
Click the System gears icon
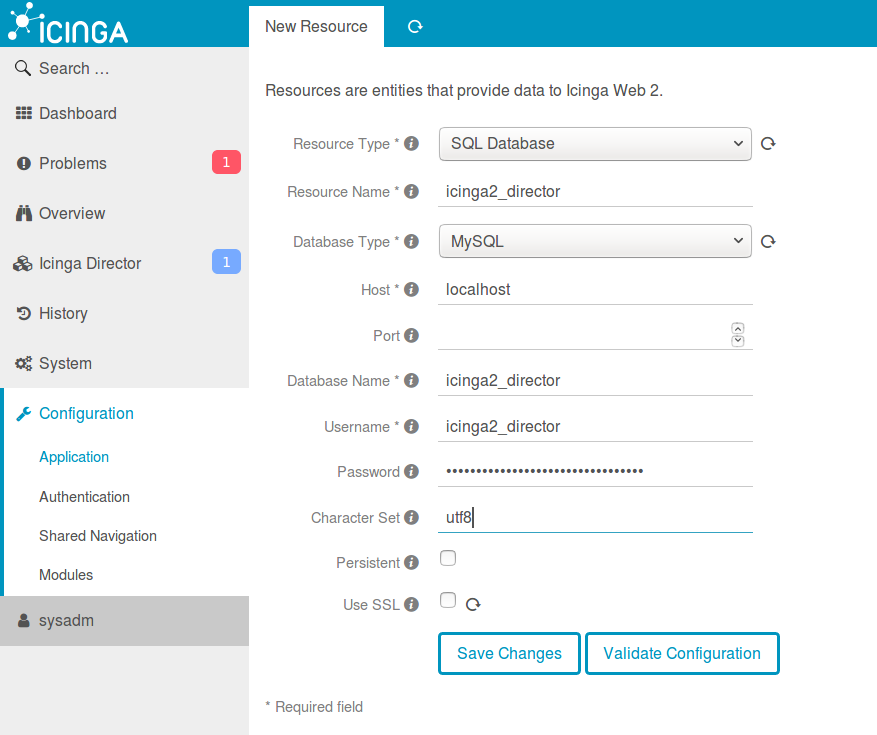point(23,364)
